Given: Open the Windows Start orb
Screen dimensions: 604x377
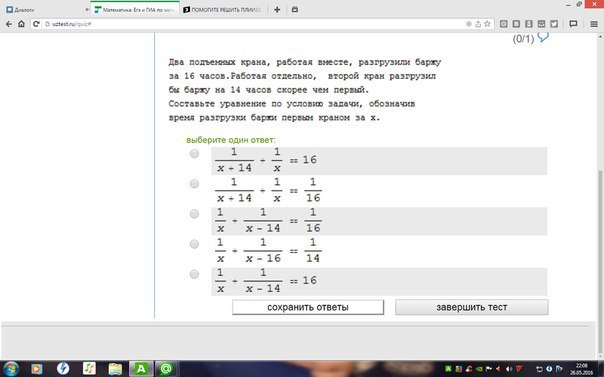Looking at the screenshot, I should click(x=10, y=369).
